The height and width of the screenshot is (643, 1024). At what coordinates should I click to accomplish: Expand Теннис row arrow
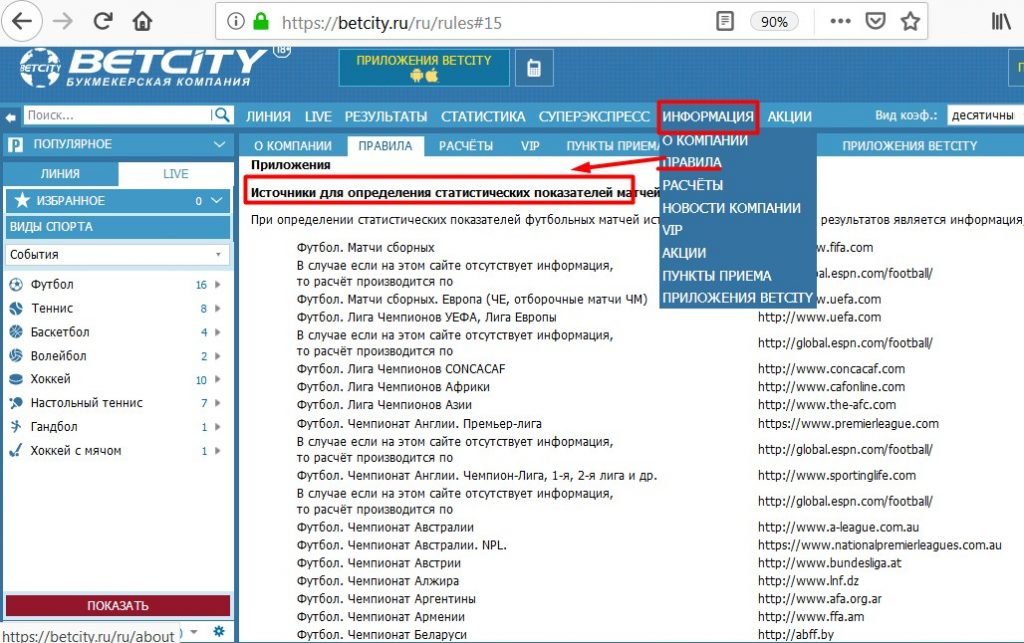pyautogui.click(x=217, y=308)
